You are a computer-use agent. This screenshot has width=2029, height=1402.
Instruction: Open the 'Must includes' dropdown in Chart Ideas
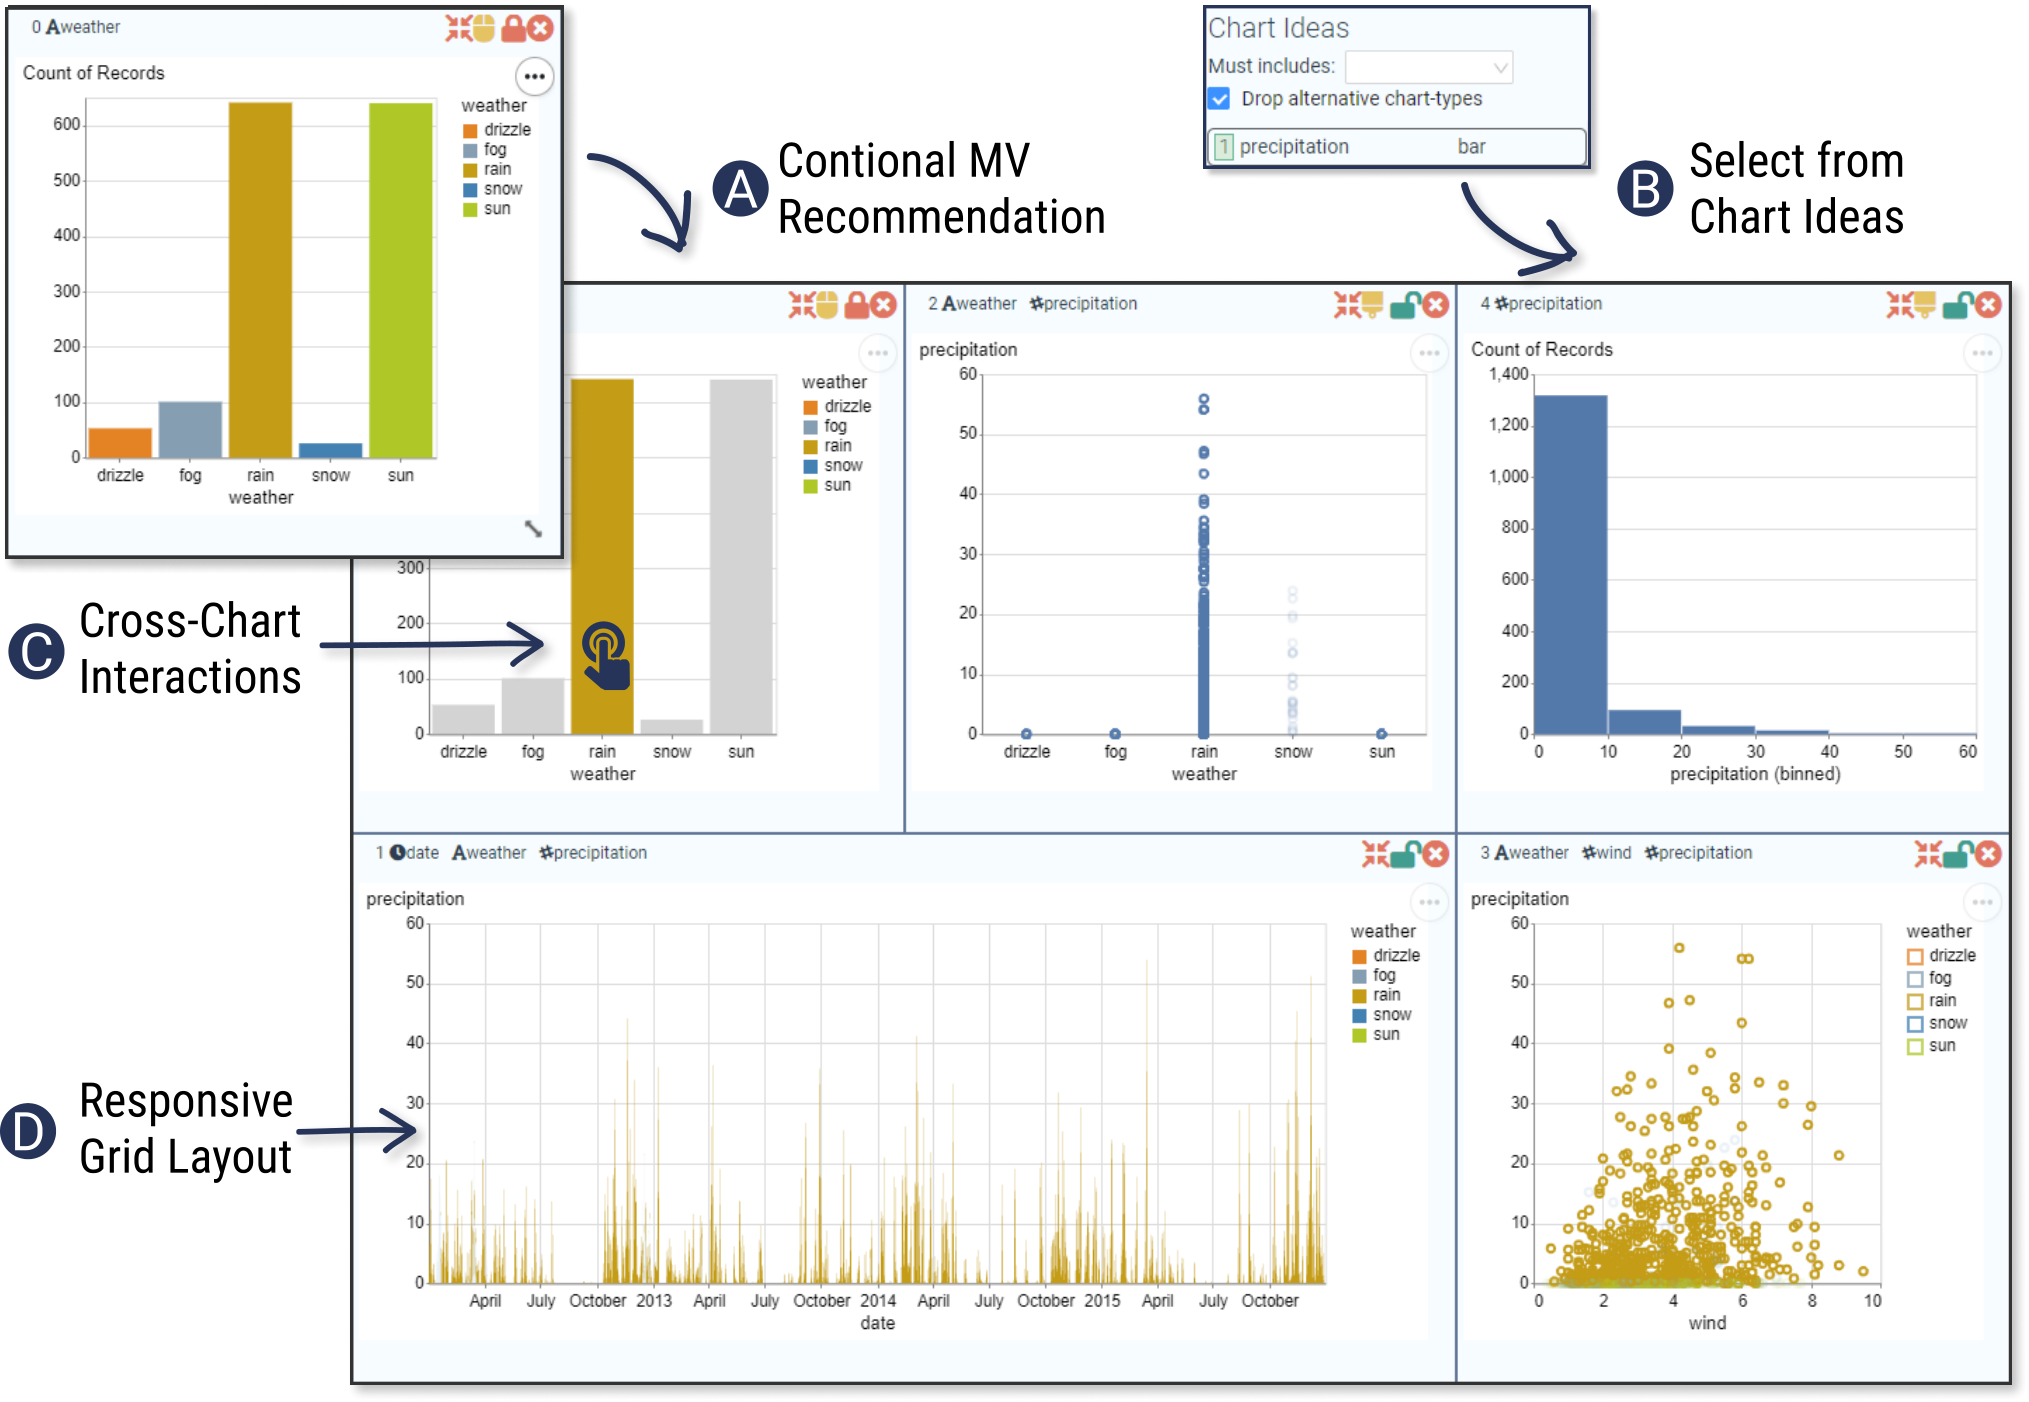[1428, 67]
